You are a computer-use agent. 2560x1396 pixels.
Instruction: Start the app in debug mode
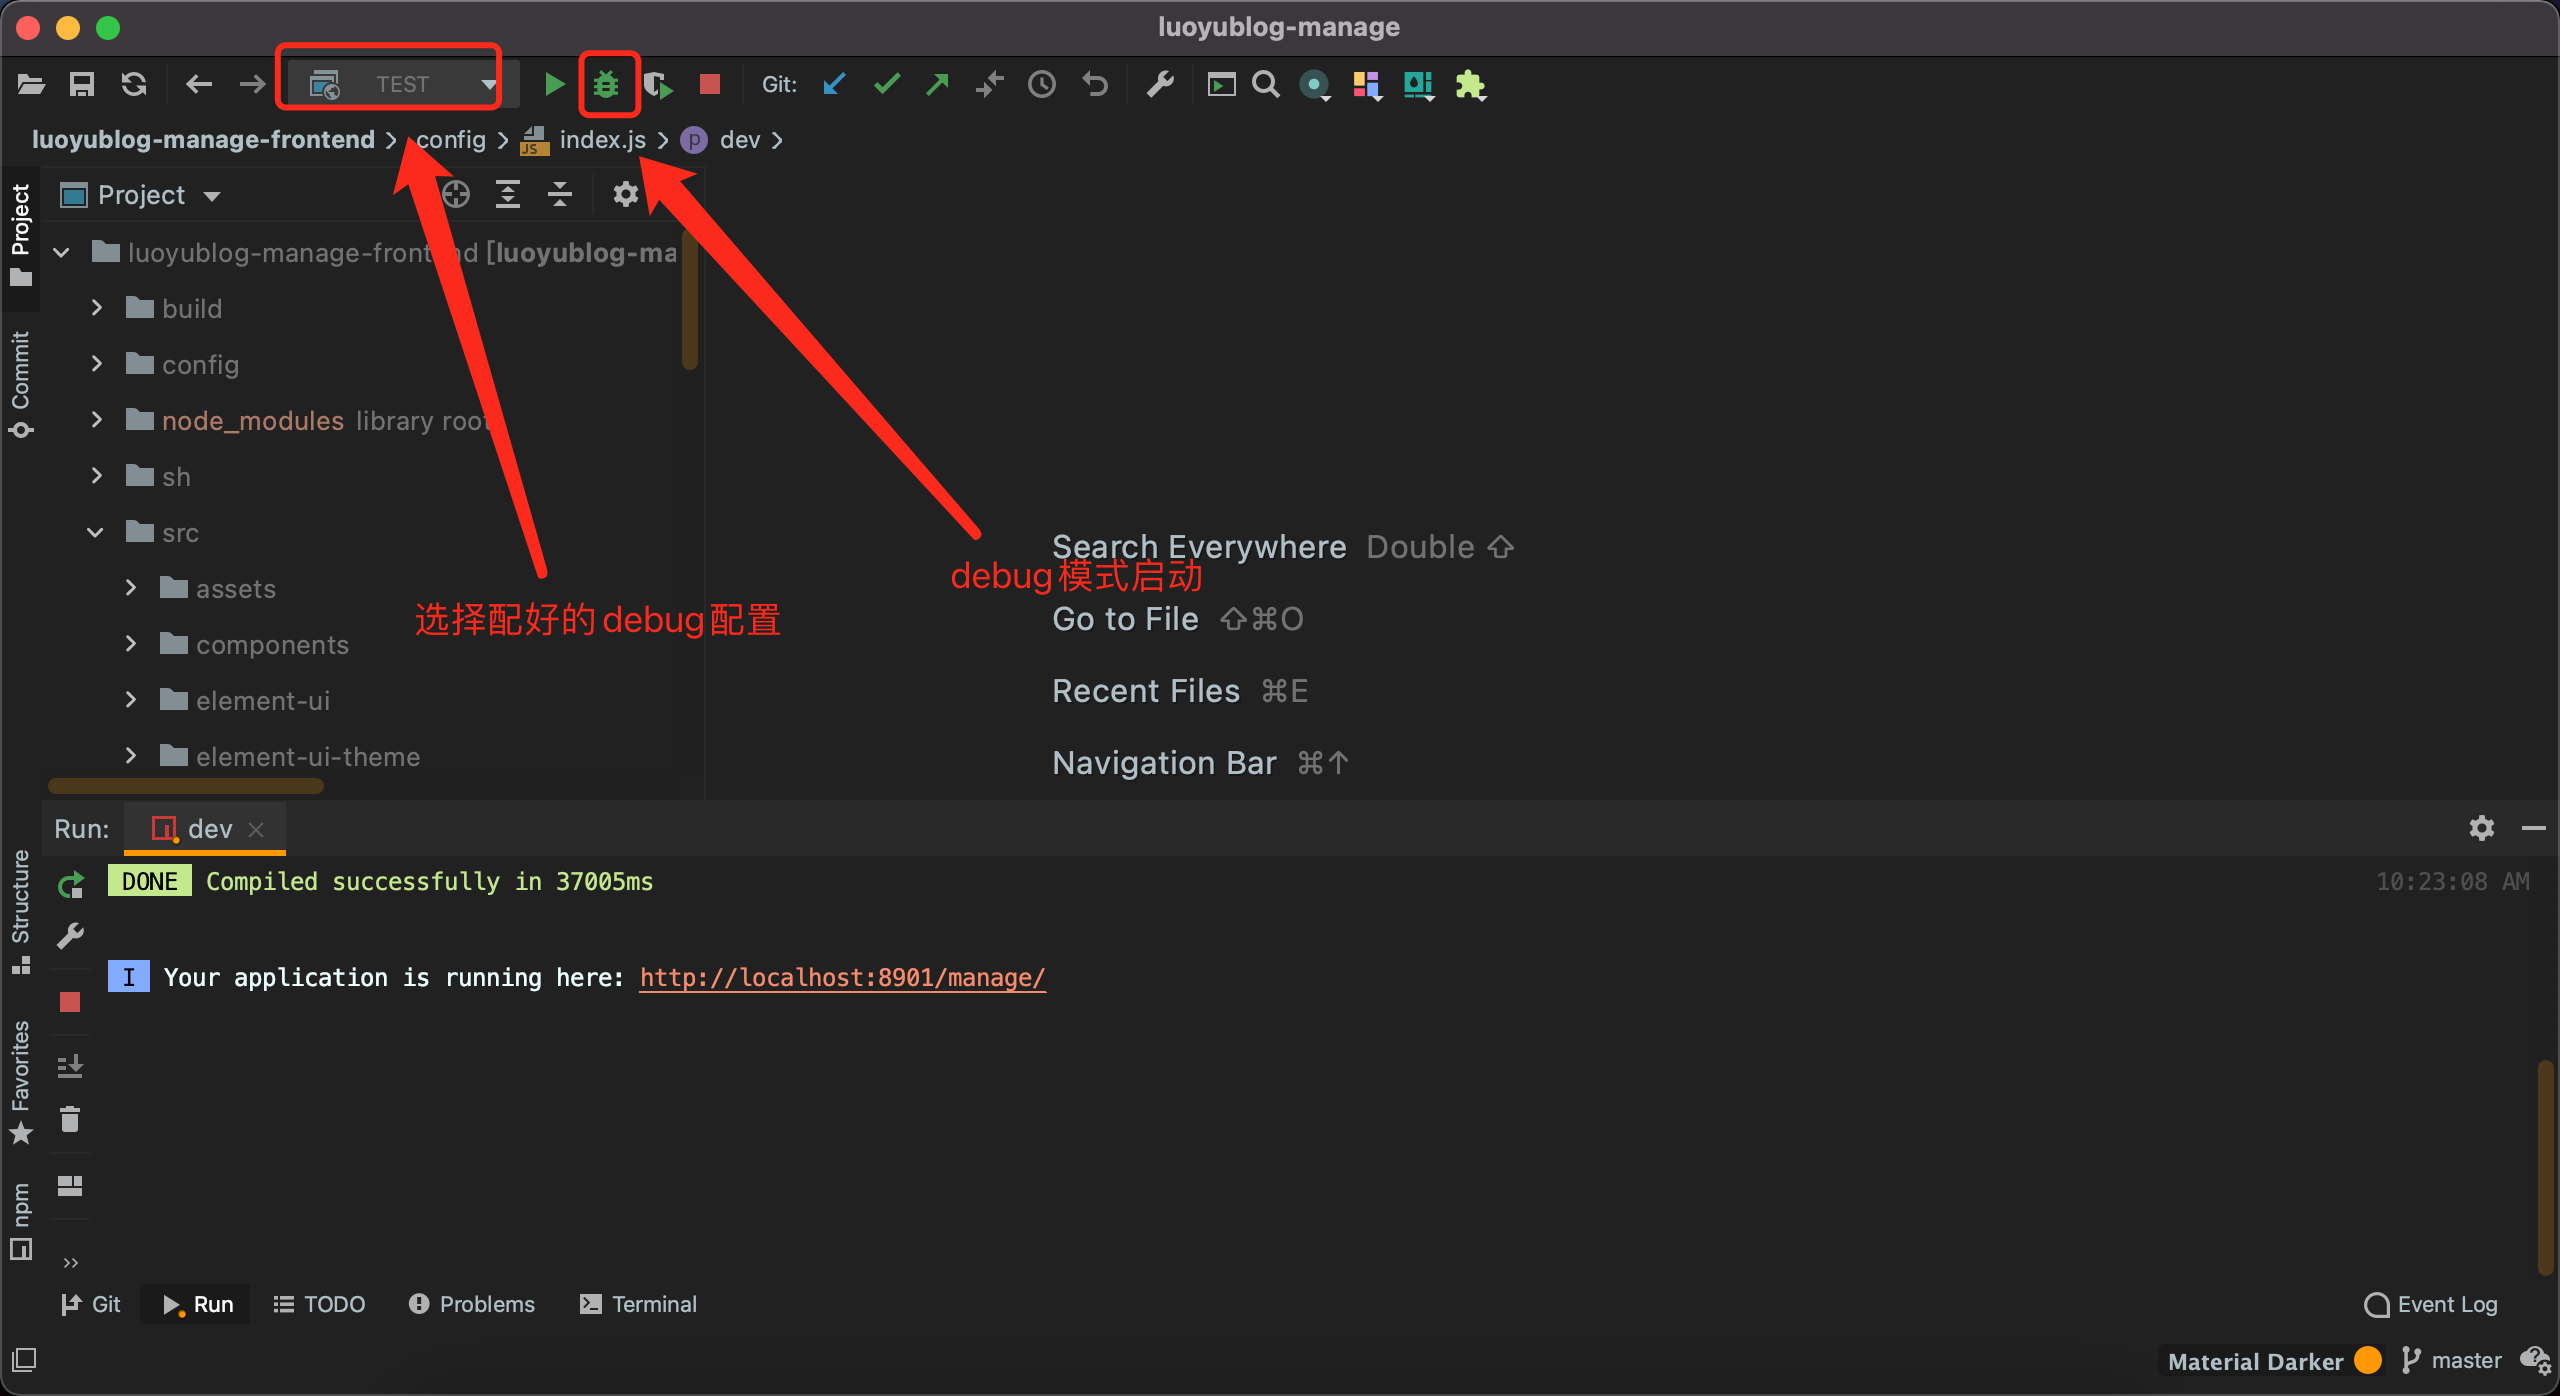pyautogui.click(x=607, y=84)
